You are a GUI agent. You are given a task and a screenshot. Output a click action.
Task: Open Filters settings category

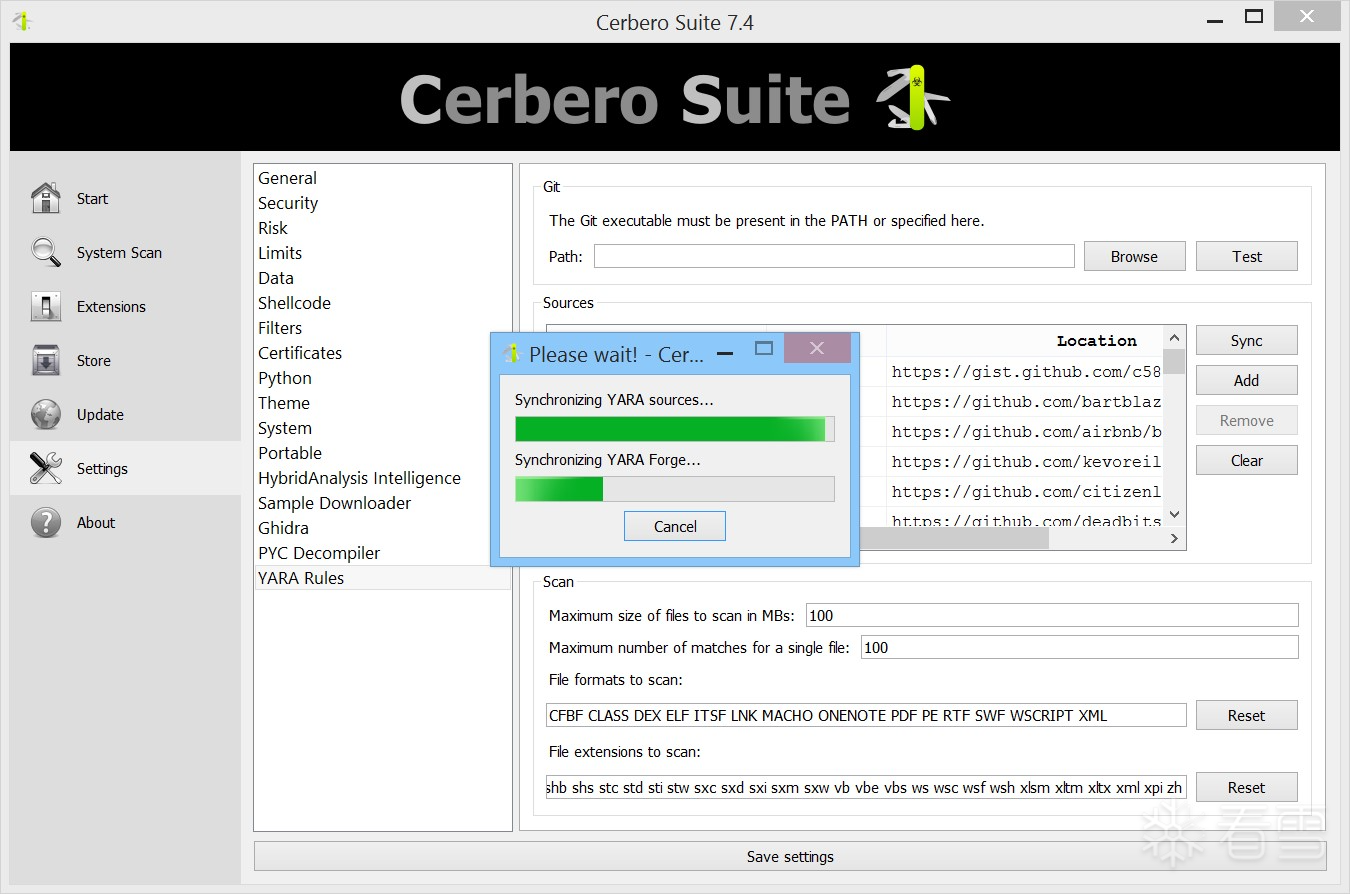382,328
